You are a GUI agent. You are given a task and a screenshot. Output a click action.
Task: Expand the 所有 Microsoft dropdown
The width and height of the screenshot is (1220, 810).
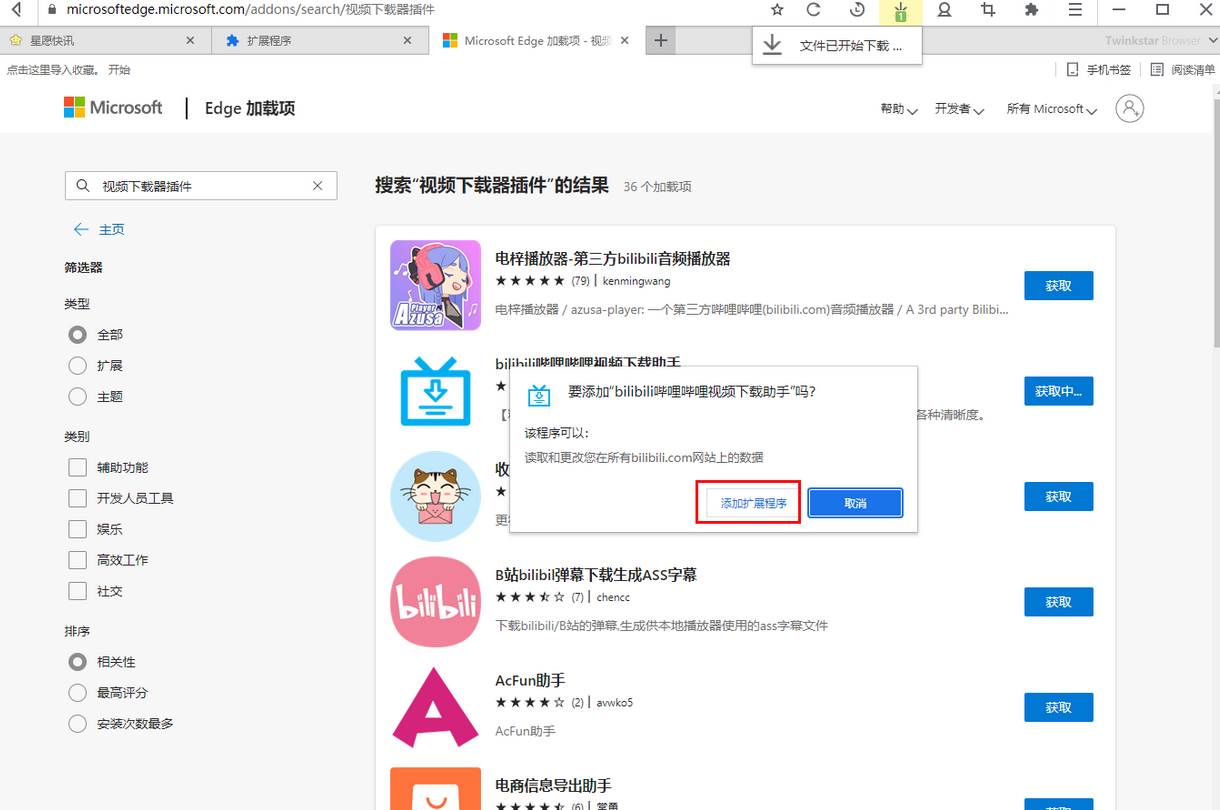pos(1052,109)
